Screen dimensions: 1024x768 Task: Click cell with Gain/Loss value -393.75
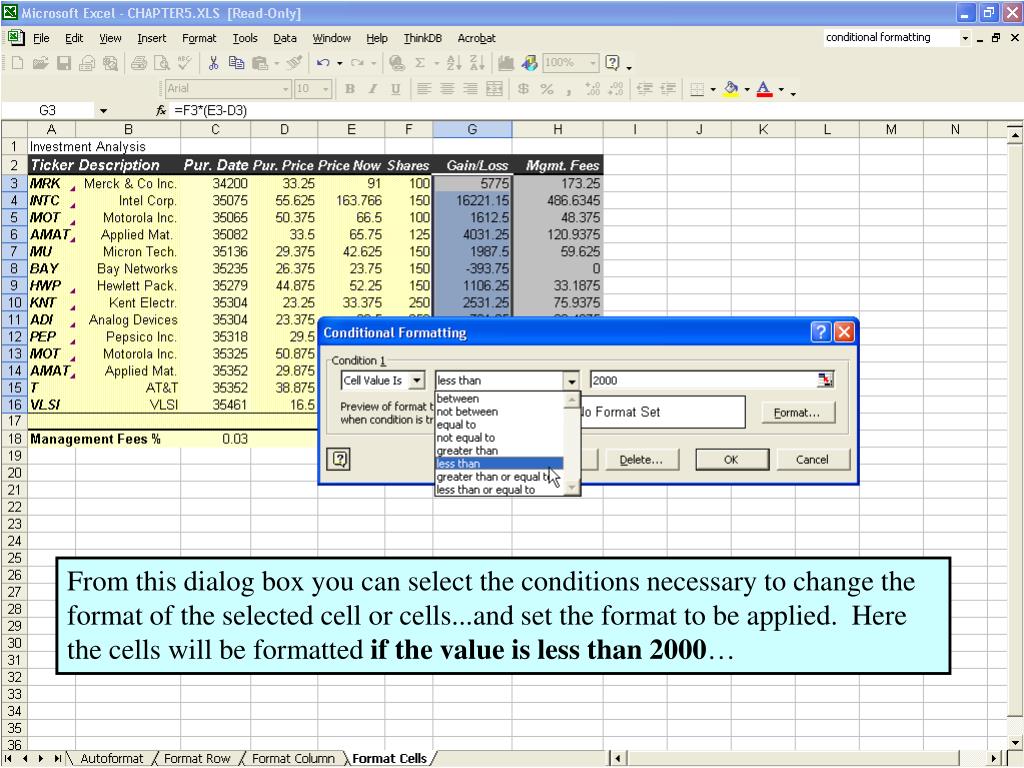pos(472,268)
